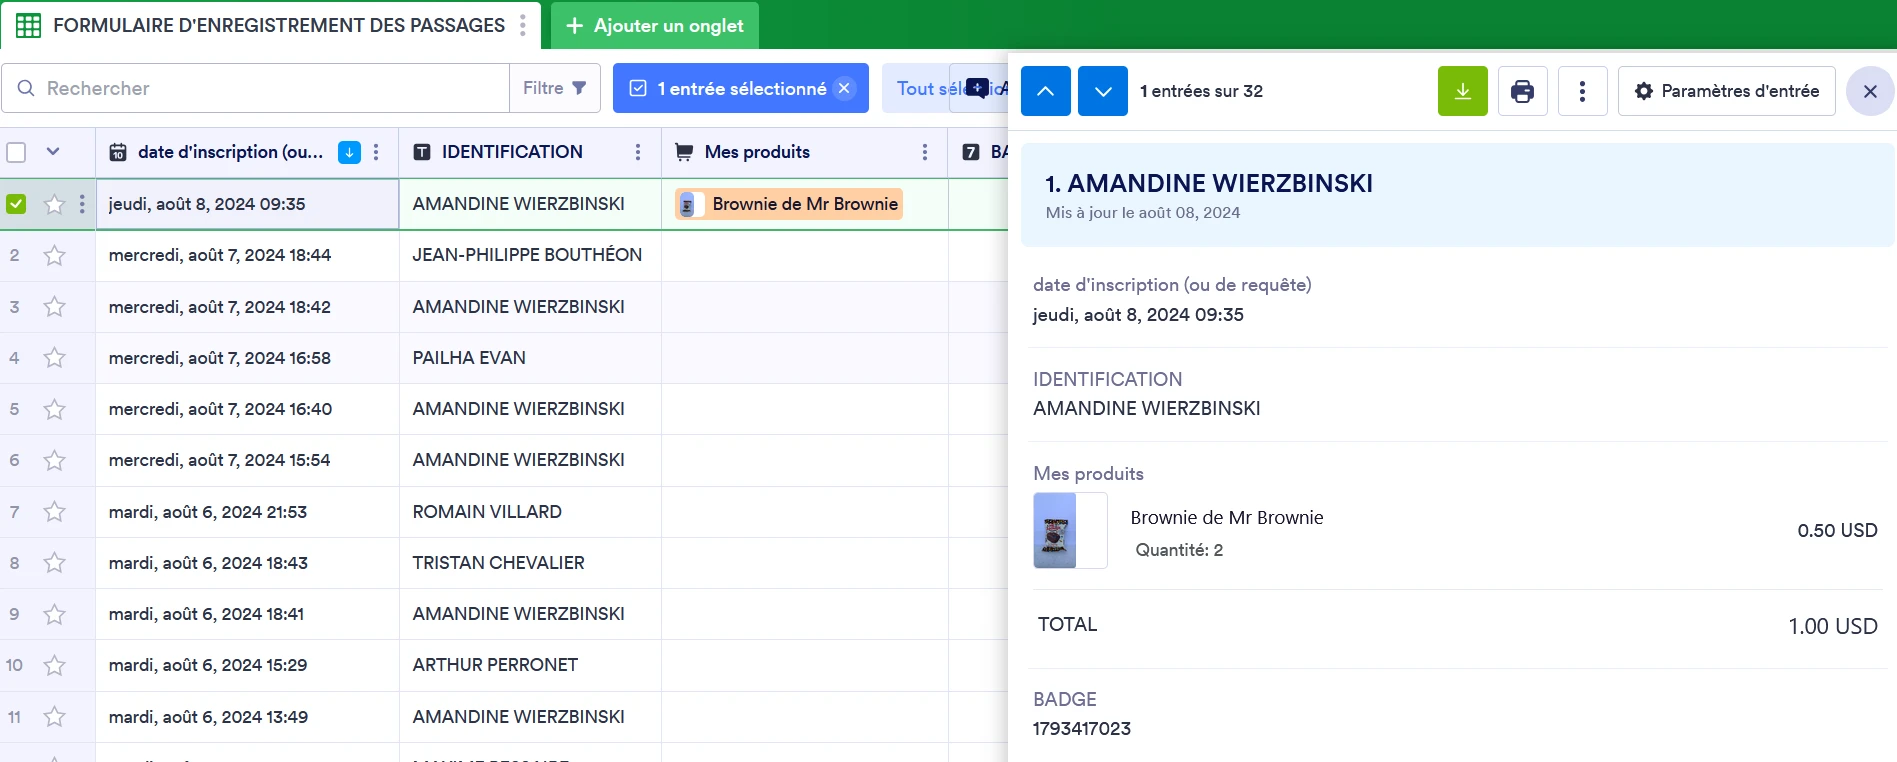
Task: Star the PAILHA EVAN entry
Action: [55, 358]
